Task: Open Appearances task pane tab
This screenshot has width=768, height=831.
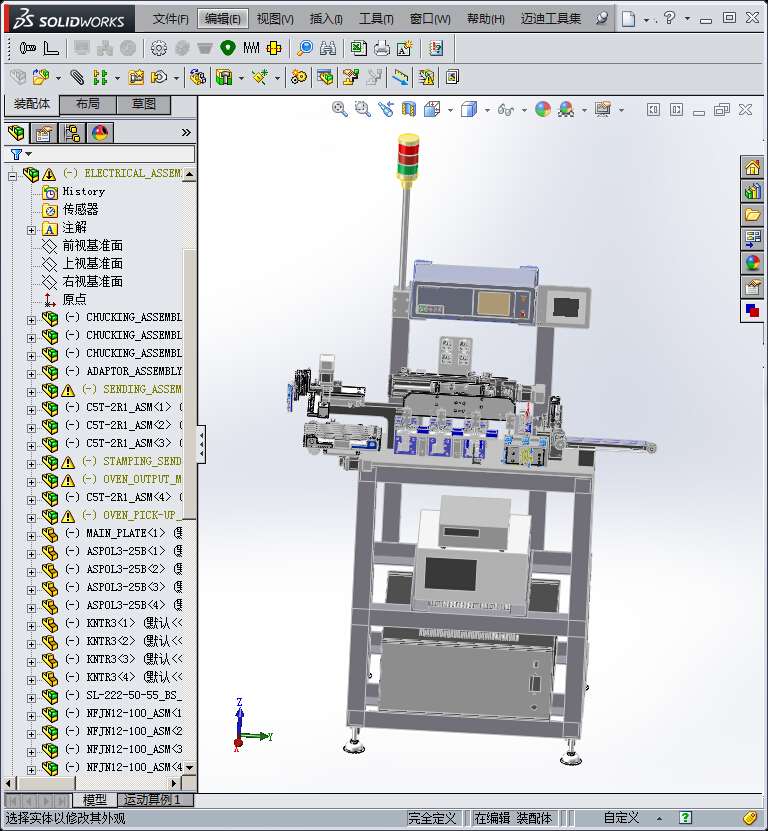Action: click(753, 262)
